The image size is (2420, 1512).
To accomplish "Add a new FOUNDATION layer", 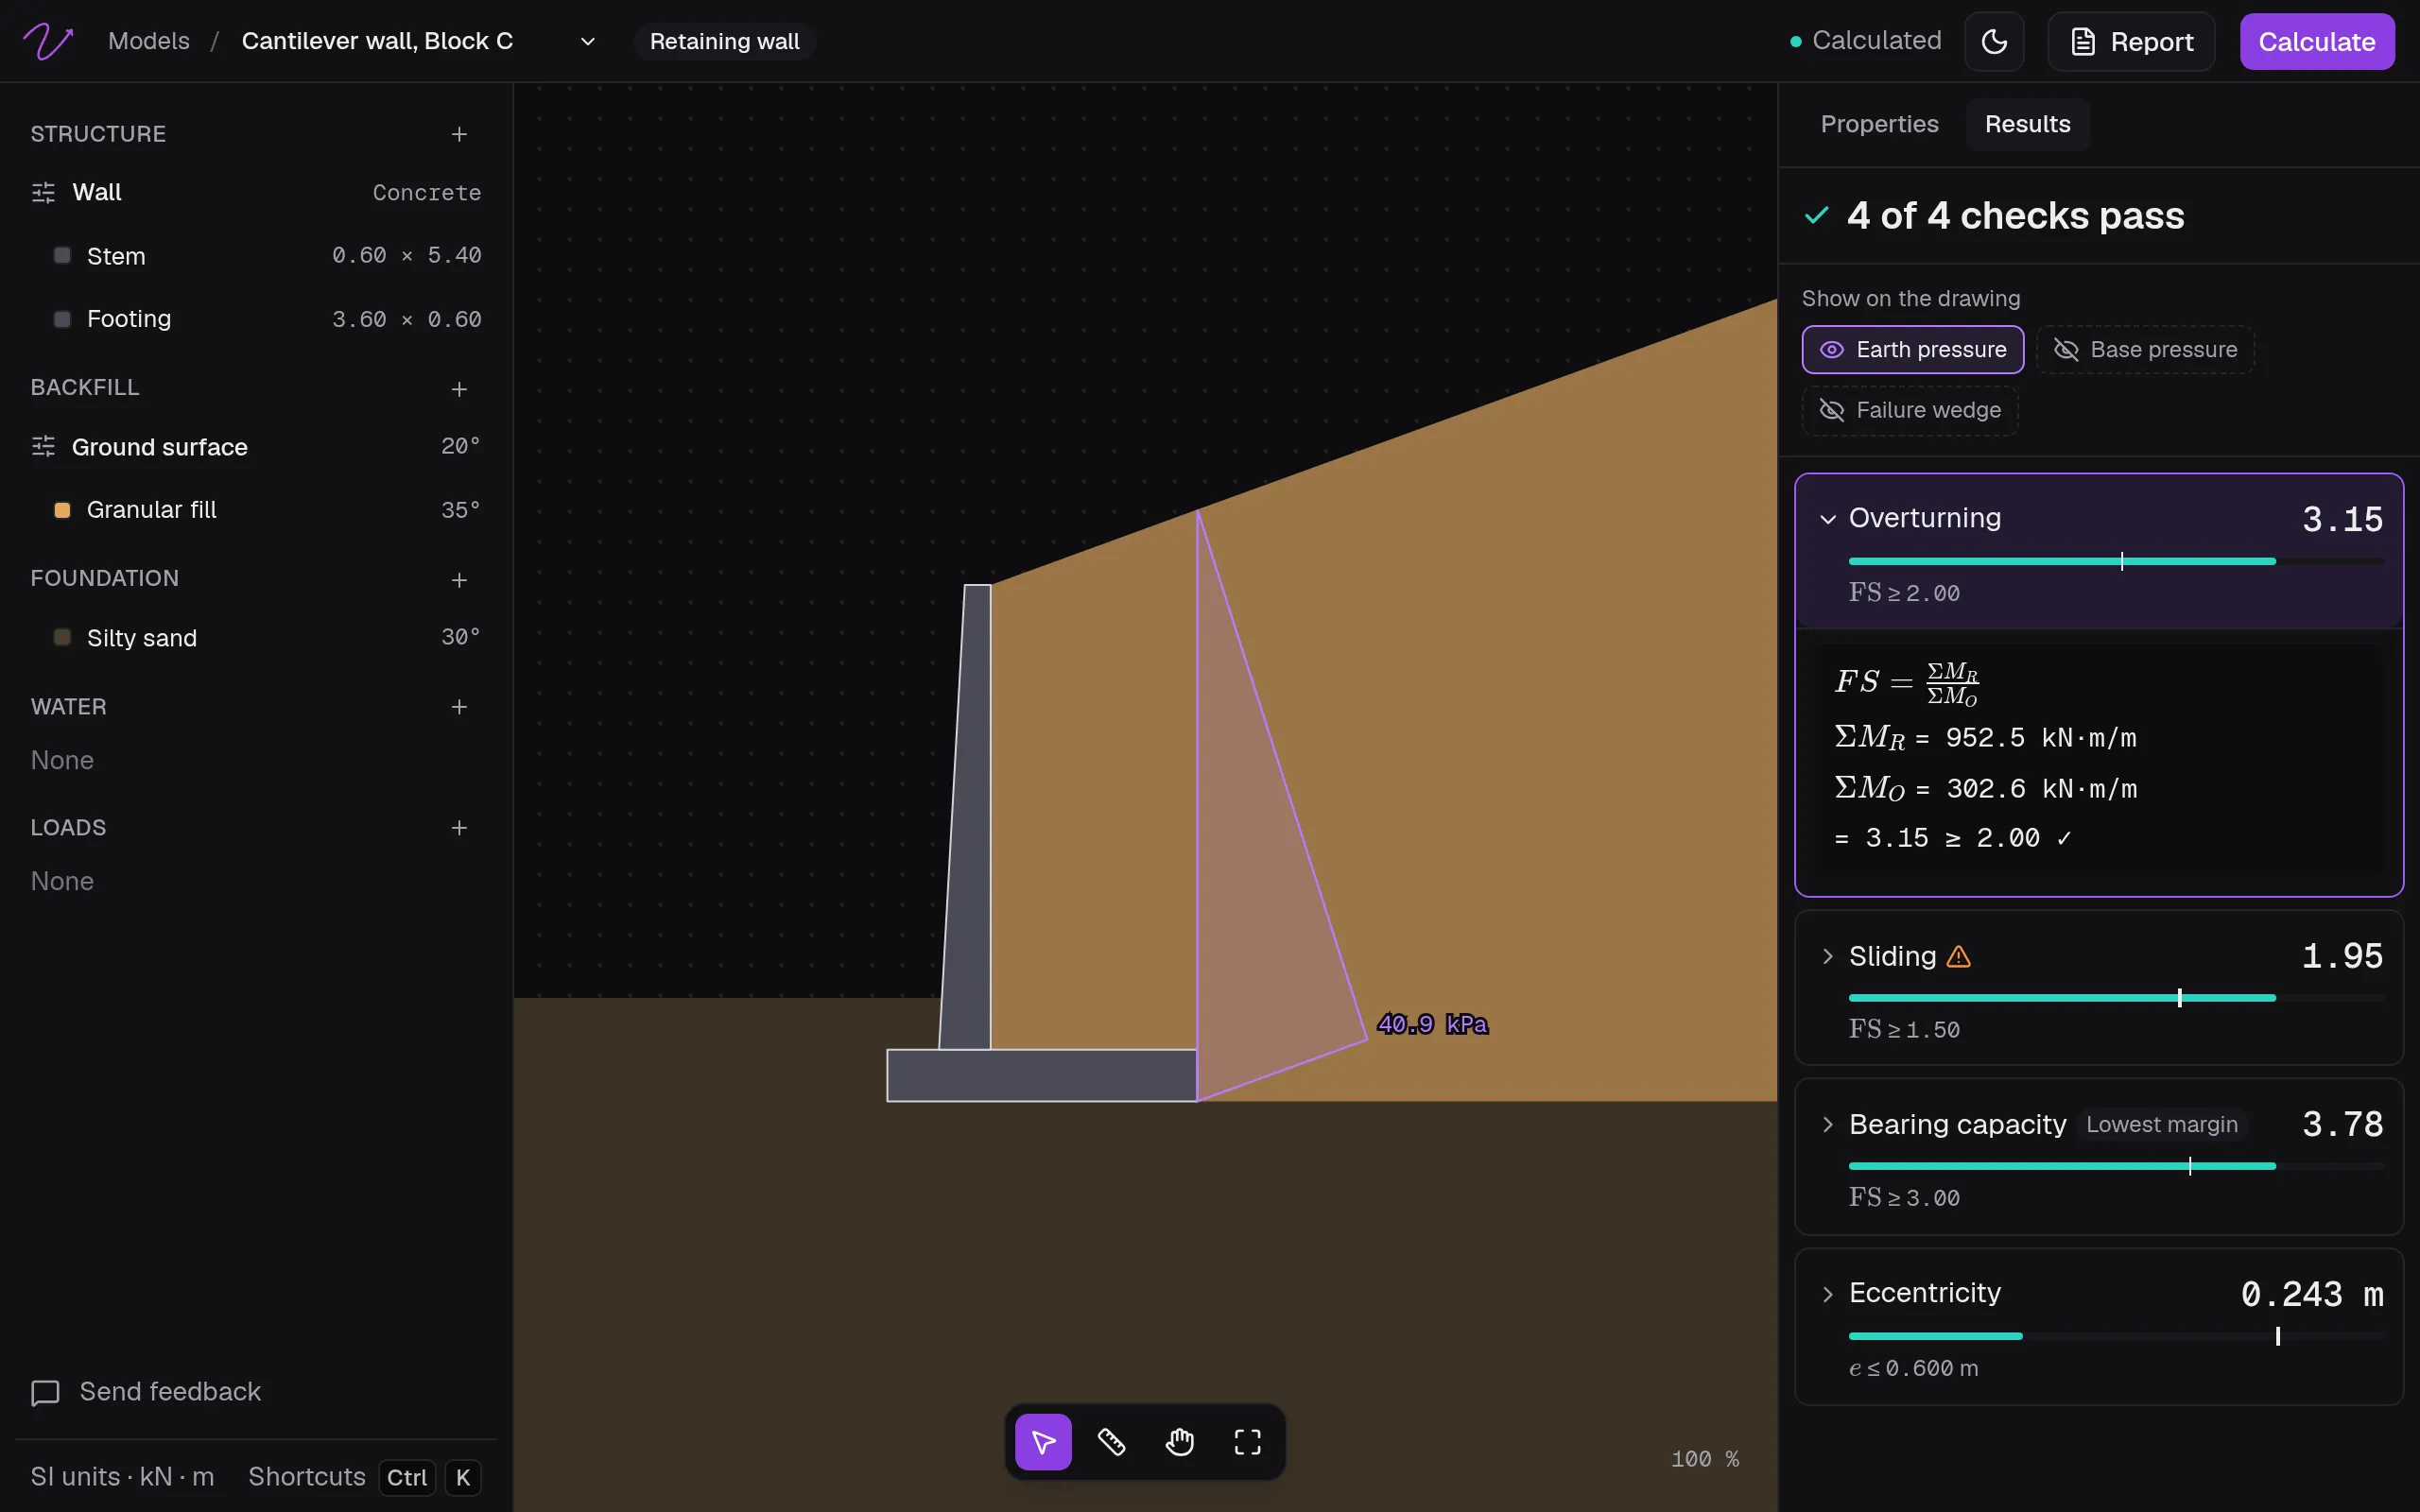I will pos(459,579).
